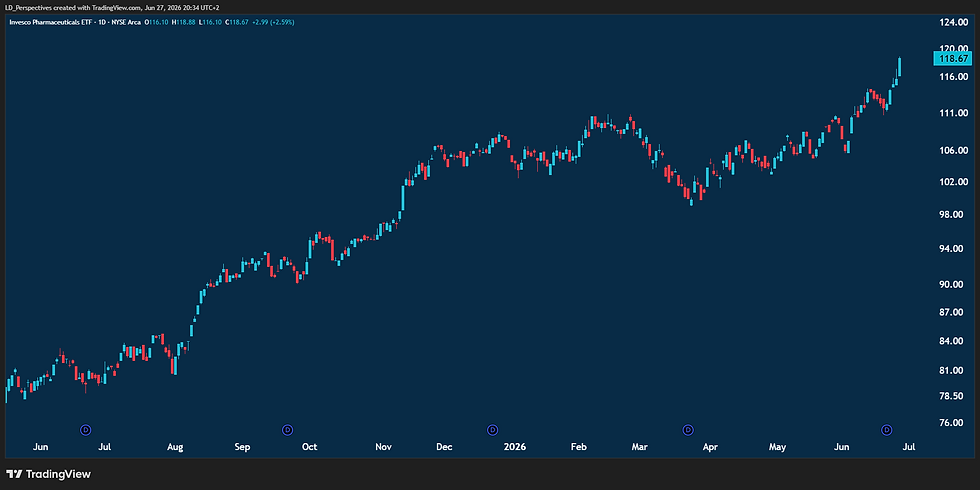980x490 pixels.
Task: Click the 106.00 price axis label
Action: [954, 151]
